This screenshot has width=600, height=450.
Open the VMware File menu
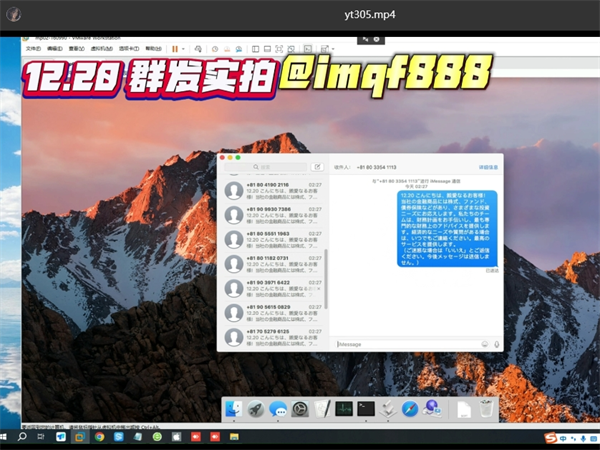33,48
